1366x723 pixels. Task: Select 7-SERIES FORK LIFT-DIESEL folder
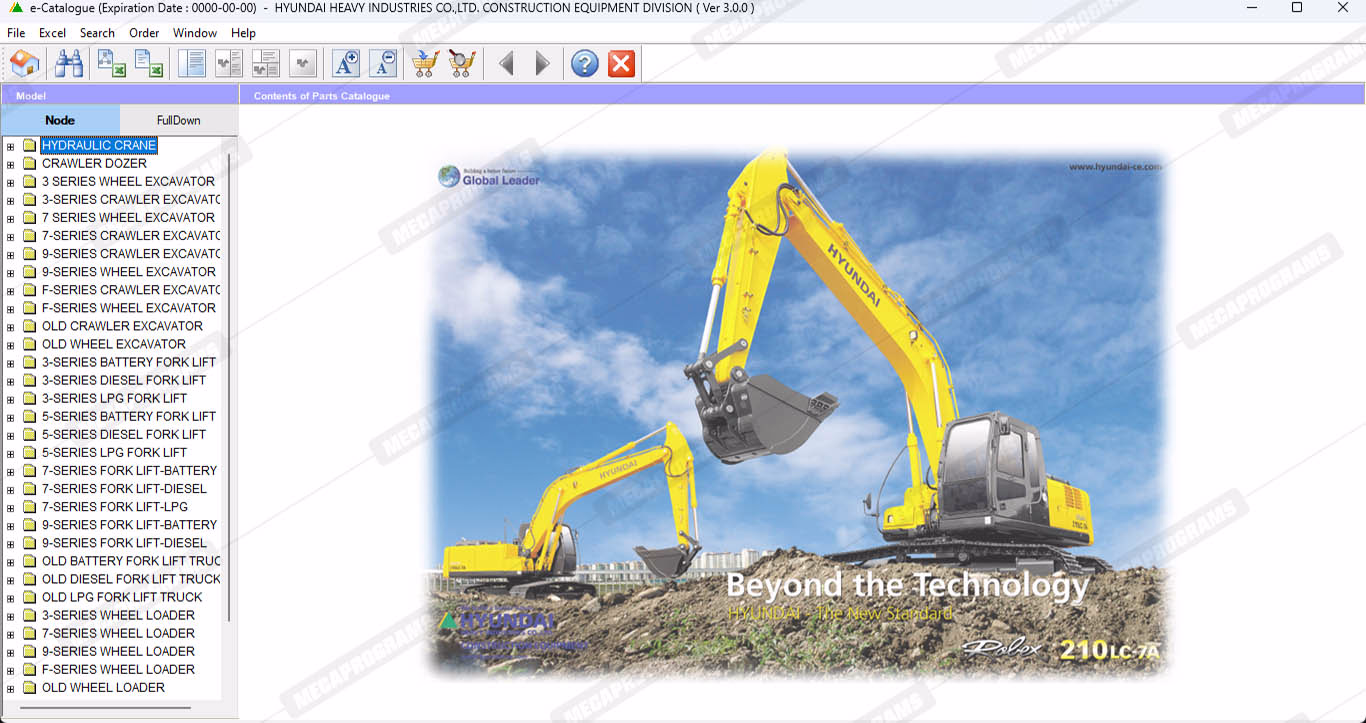pos(124,489)
